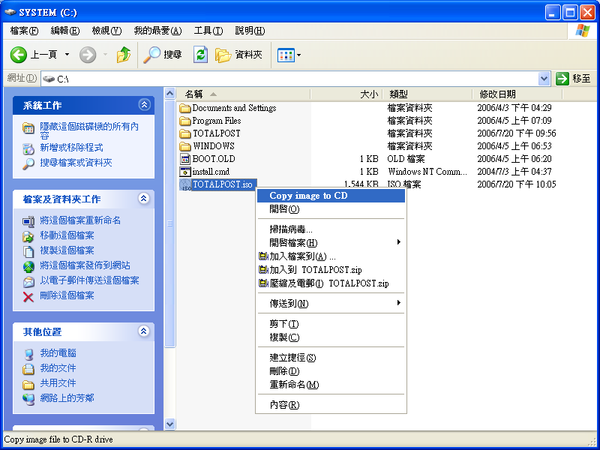This screenshot has width=600, height=450.
Task: Click the 移動這個檔案 link
Action: [67, 236]
